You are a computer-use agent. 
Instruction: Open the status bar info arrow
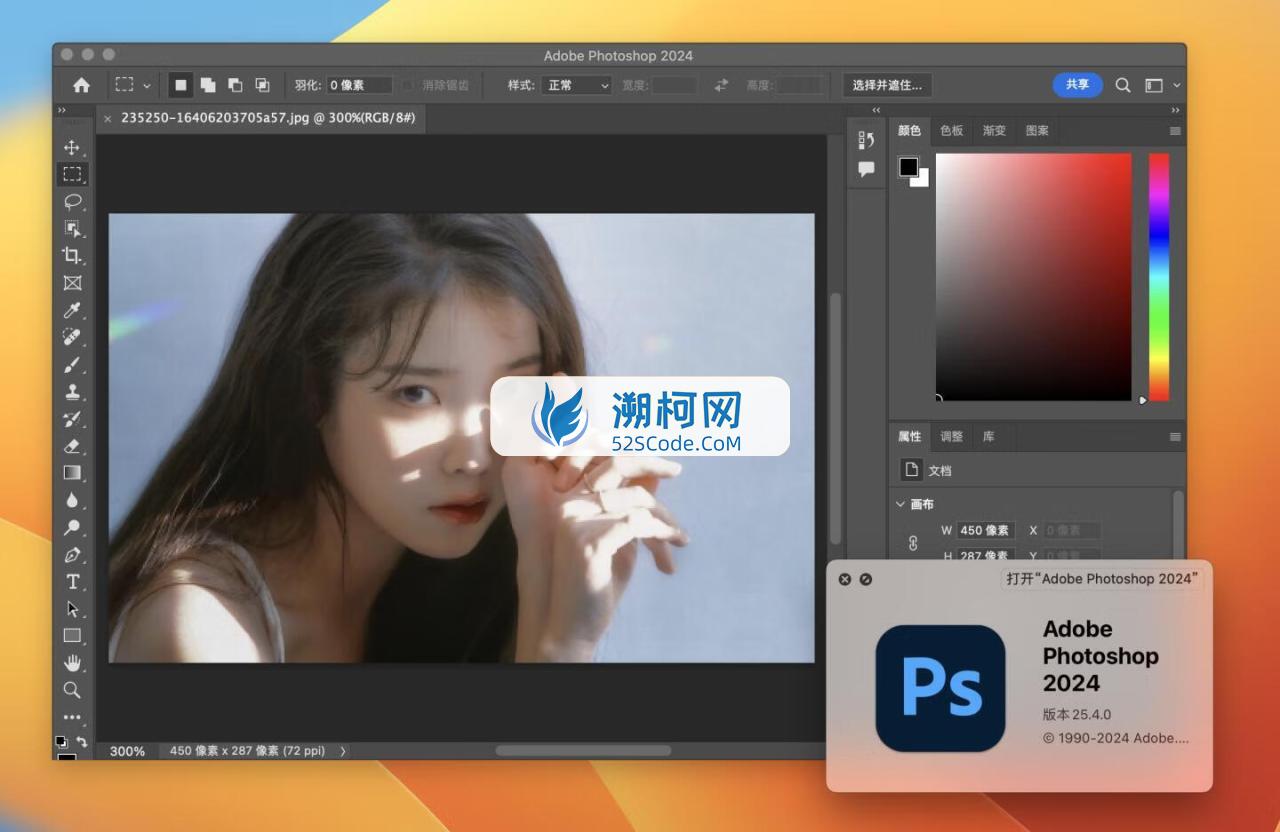pyautogui.click(x=343, y=750)
